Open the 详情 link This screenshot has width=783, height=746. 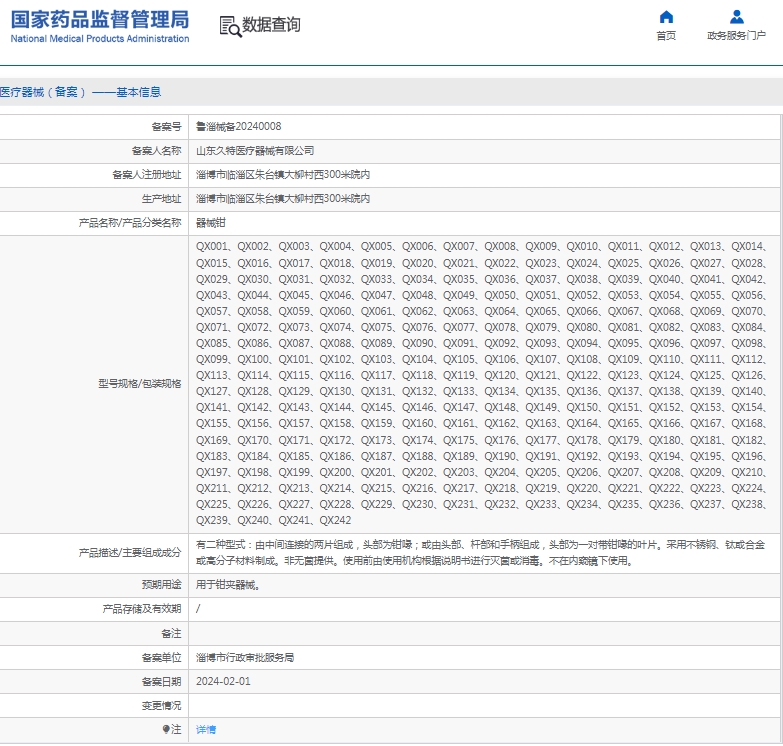(206, 730)
